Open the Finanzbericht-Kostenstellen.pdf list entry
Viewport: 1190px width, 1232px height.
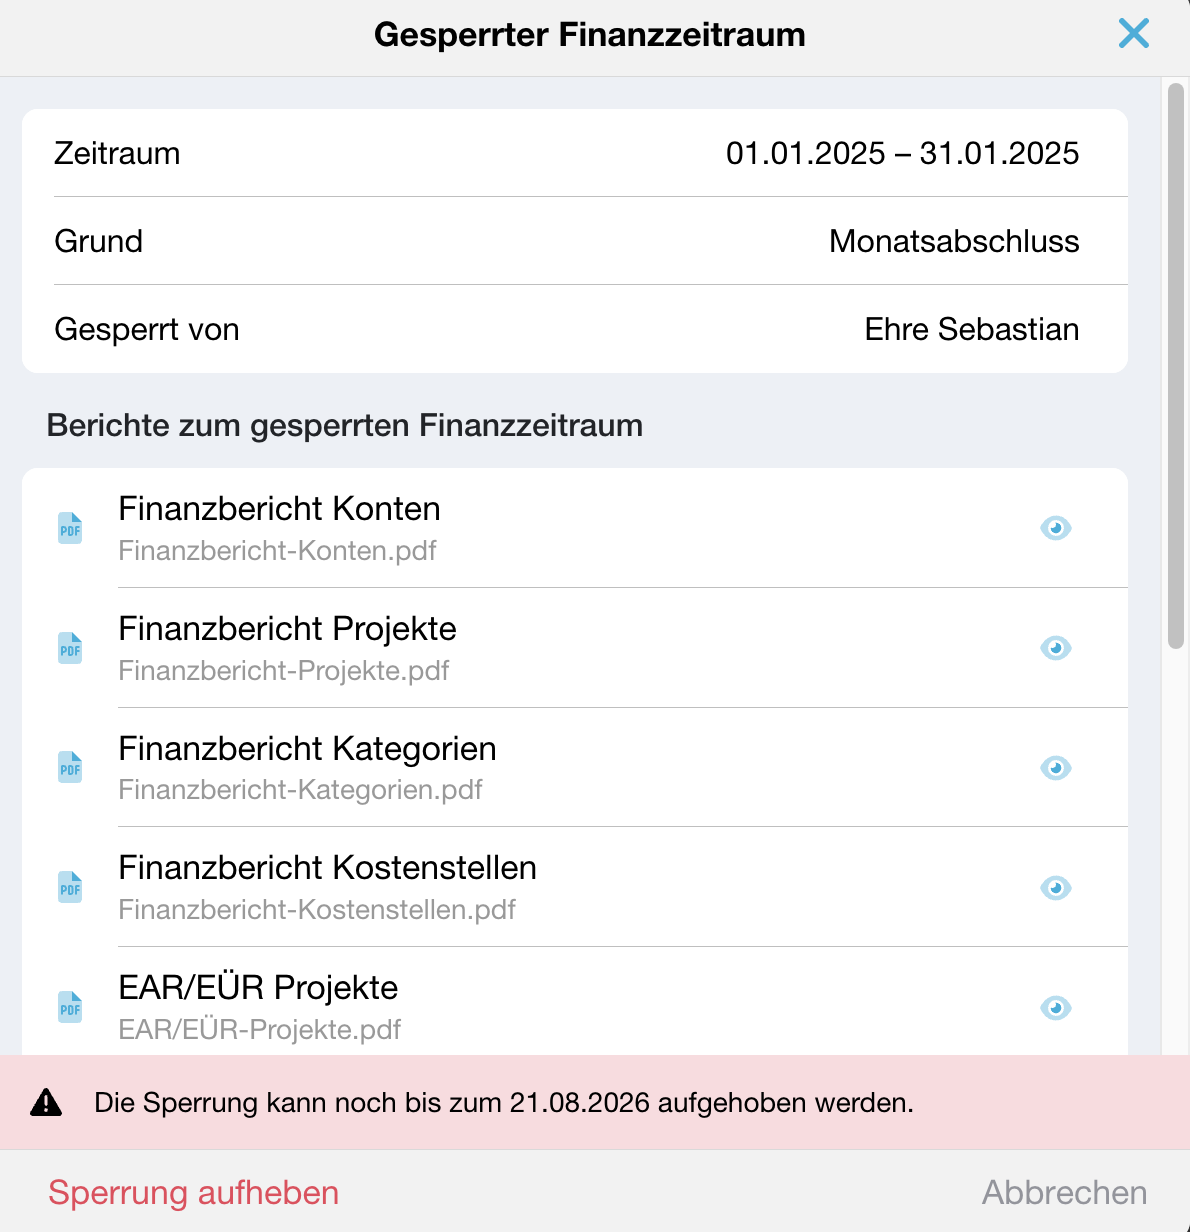click(575, 888)
